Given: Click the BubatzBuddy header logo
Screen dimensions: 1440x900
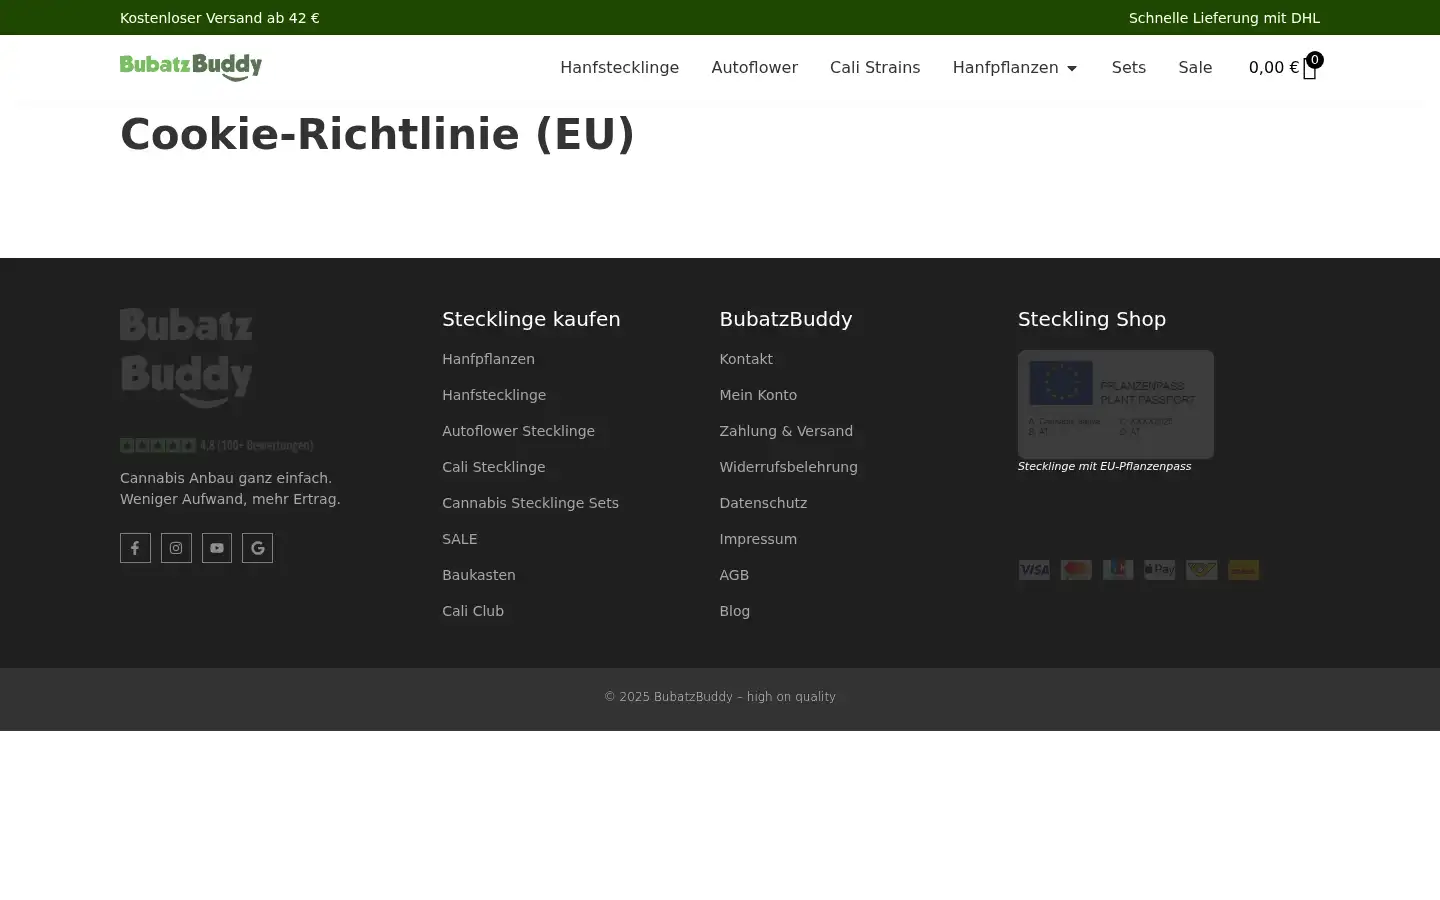Looking at the screenshot, I should click(x=191, y=67).
